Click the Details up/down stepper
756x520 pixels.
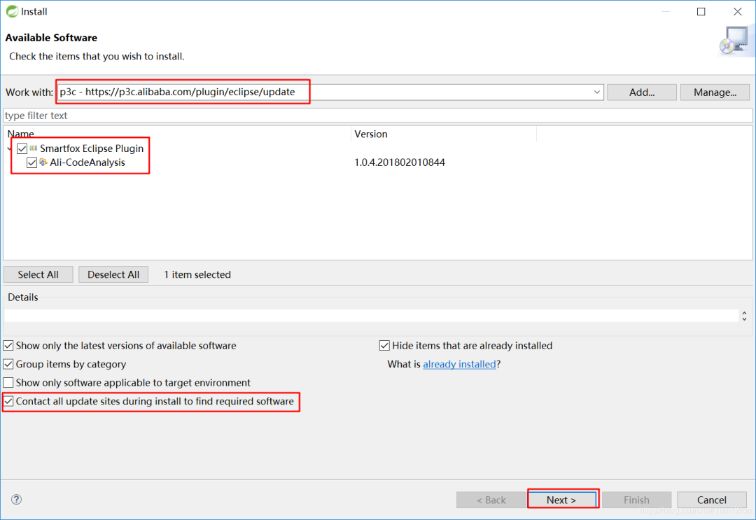click(744, 316)
